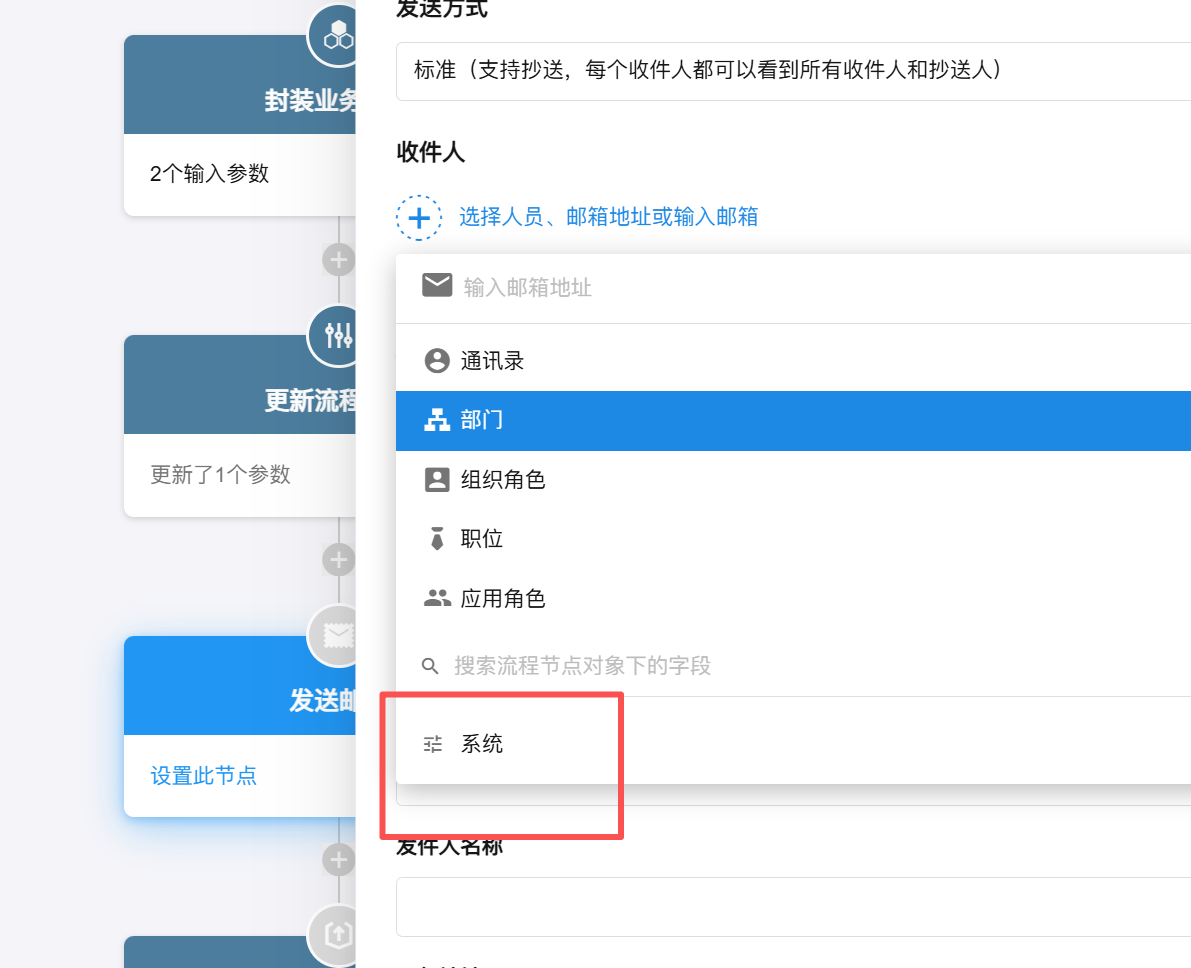The height and width of the screenshot is (968, 1191).
Task: Click the 更新了1个参数 node text
Action: 220,475
